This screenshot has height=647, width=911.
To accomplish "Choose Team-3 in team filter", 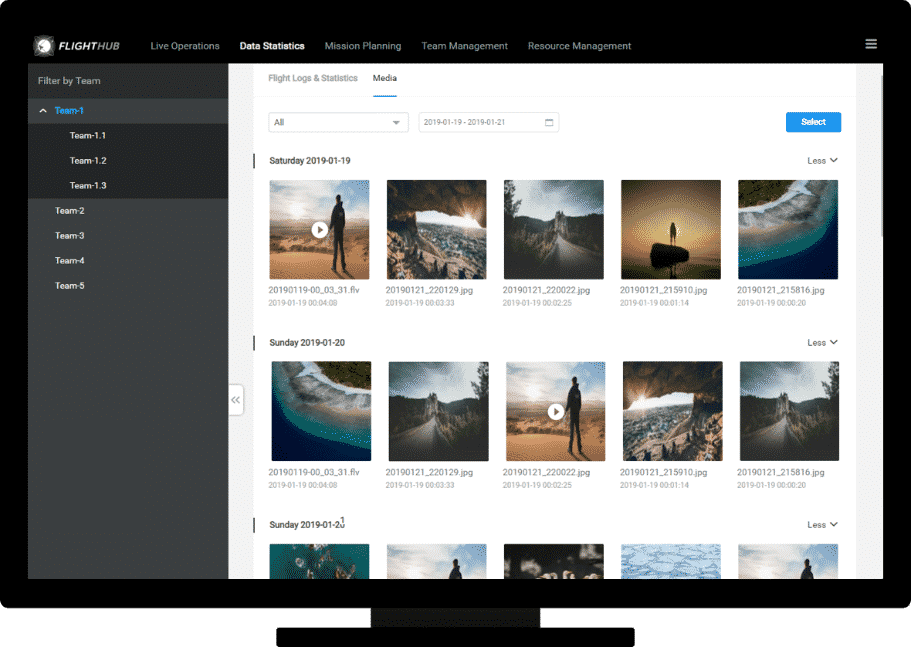I will click(70, 236).
